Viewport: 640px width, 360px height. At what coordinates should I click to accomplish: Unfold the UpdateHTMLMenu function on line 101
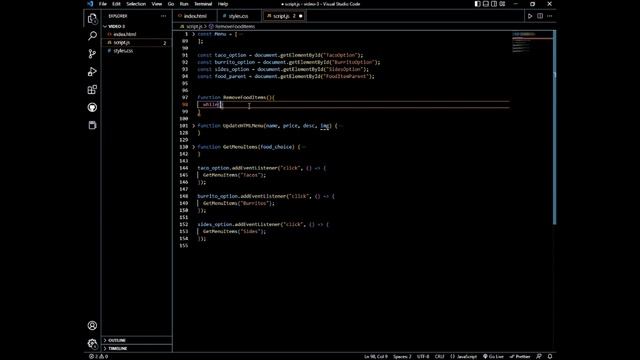point(194,126)
